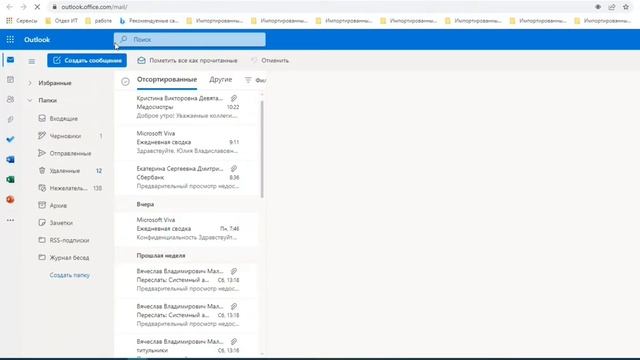Open People contacts in the left rail
Screen dimensions: 640x360
(11, 99)
